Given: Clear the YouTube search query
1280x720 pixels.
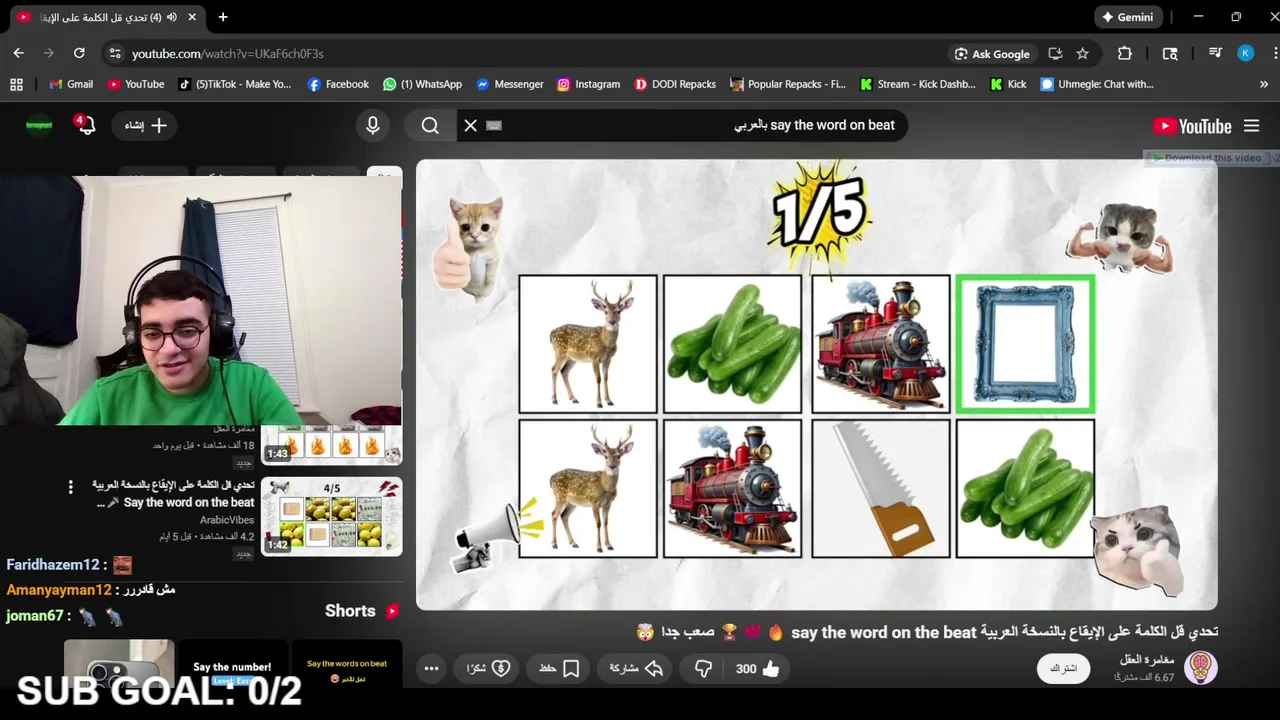Looking at the screenshot, I should click(x=470, y=125).
